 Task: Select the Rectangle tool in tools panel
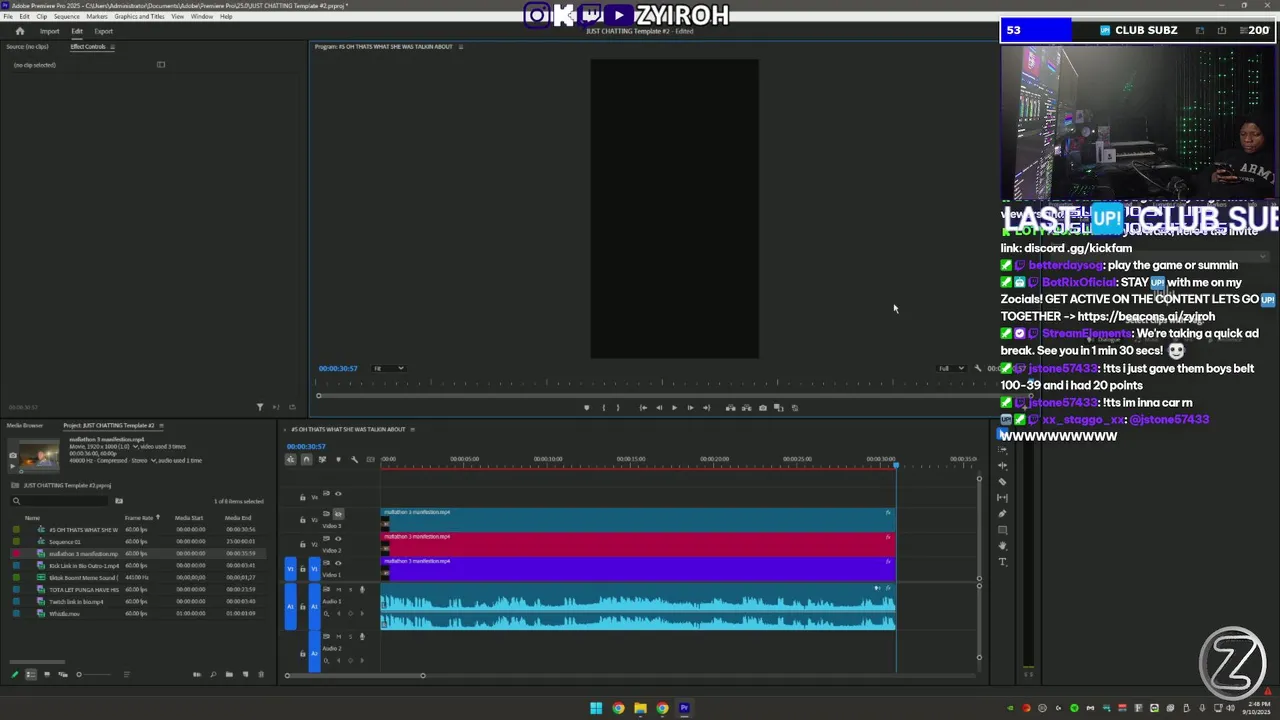click(x=1003, y=529)
